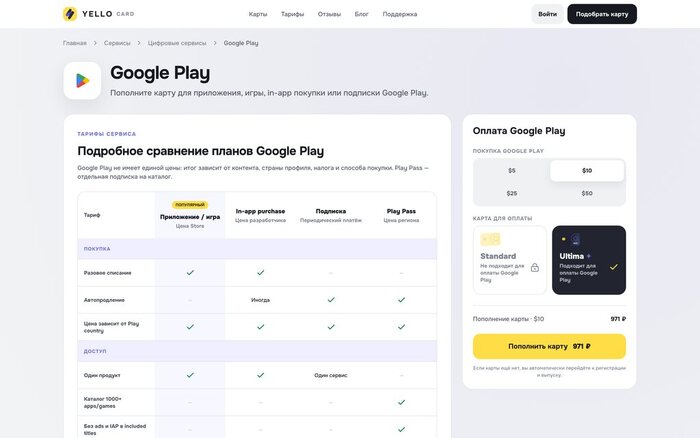This screenshot has height=438, width=700.
Task: Open the Поддержка menu item
Action: 400,14
